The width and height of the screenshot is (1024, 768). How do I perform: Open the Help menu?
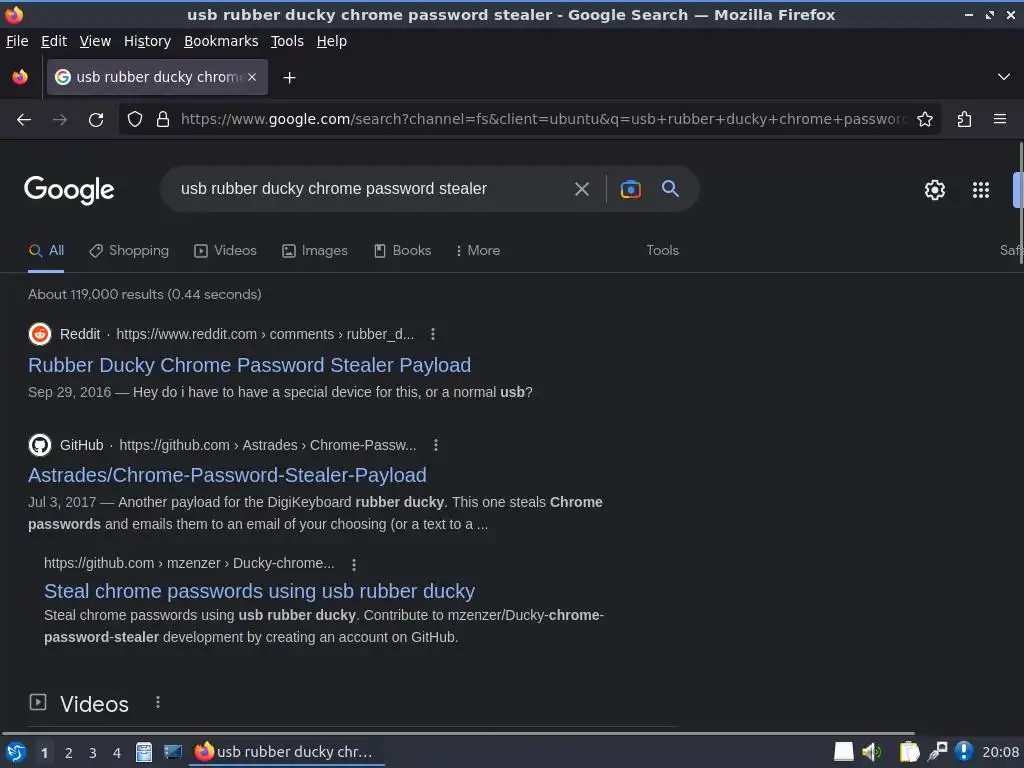click(x=332, y=41)
